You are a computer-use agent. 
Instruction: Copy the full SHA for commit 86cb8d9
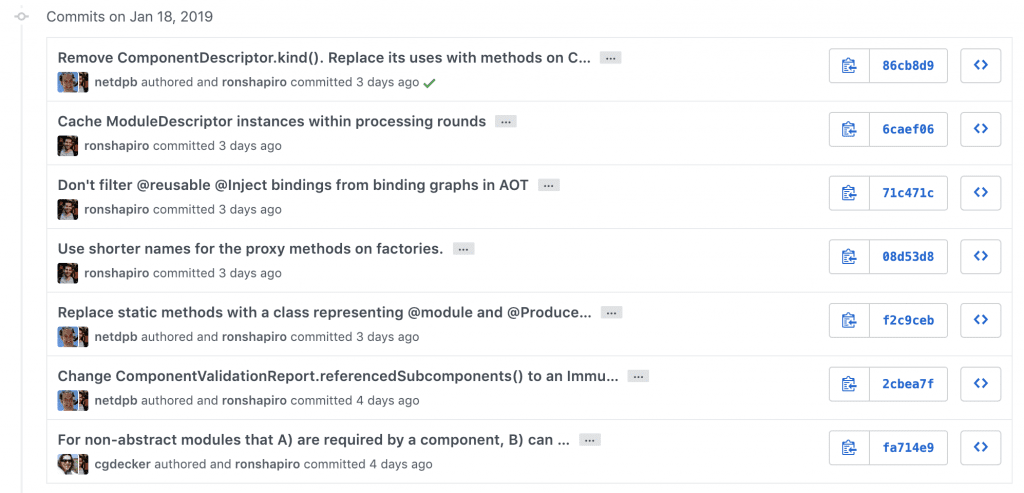tap(849, 66)
